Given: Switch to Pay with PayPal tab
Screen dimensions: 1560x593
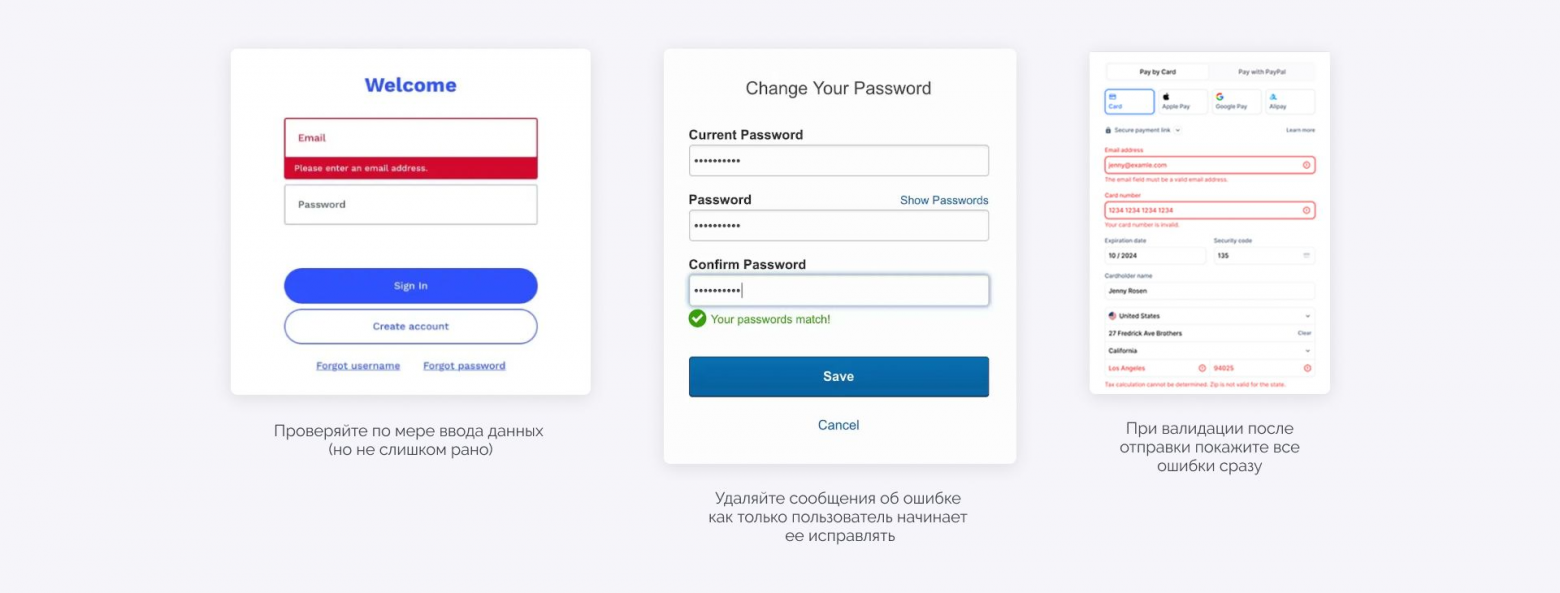Looking at the screenshot, I should point(1261,72).
